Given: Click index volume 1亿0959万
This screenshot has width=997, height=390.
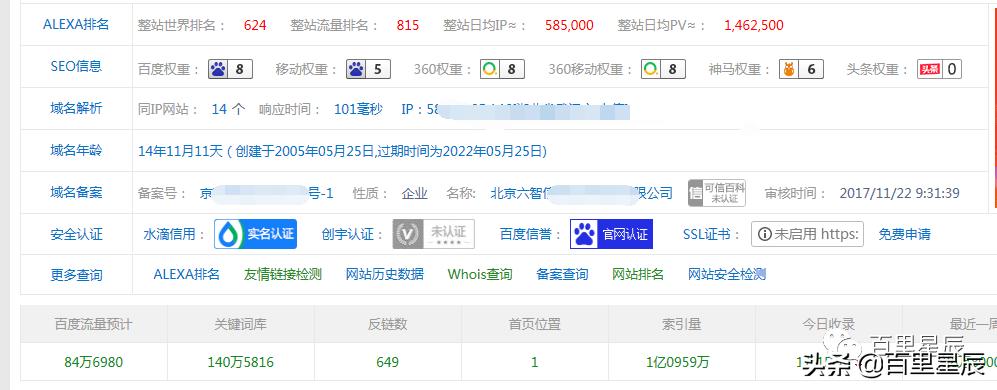Looking at the screenshot, I should click(x=678, y=363).
